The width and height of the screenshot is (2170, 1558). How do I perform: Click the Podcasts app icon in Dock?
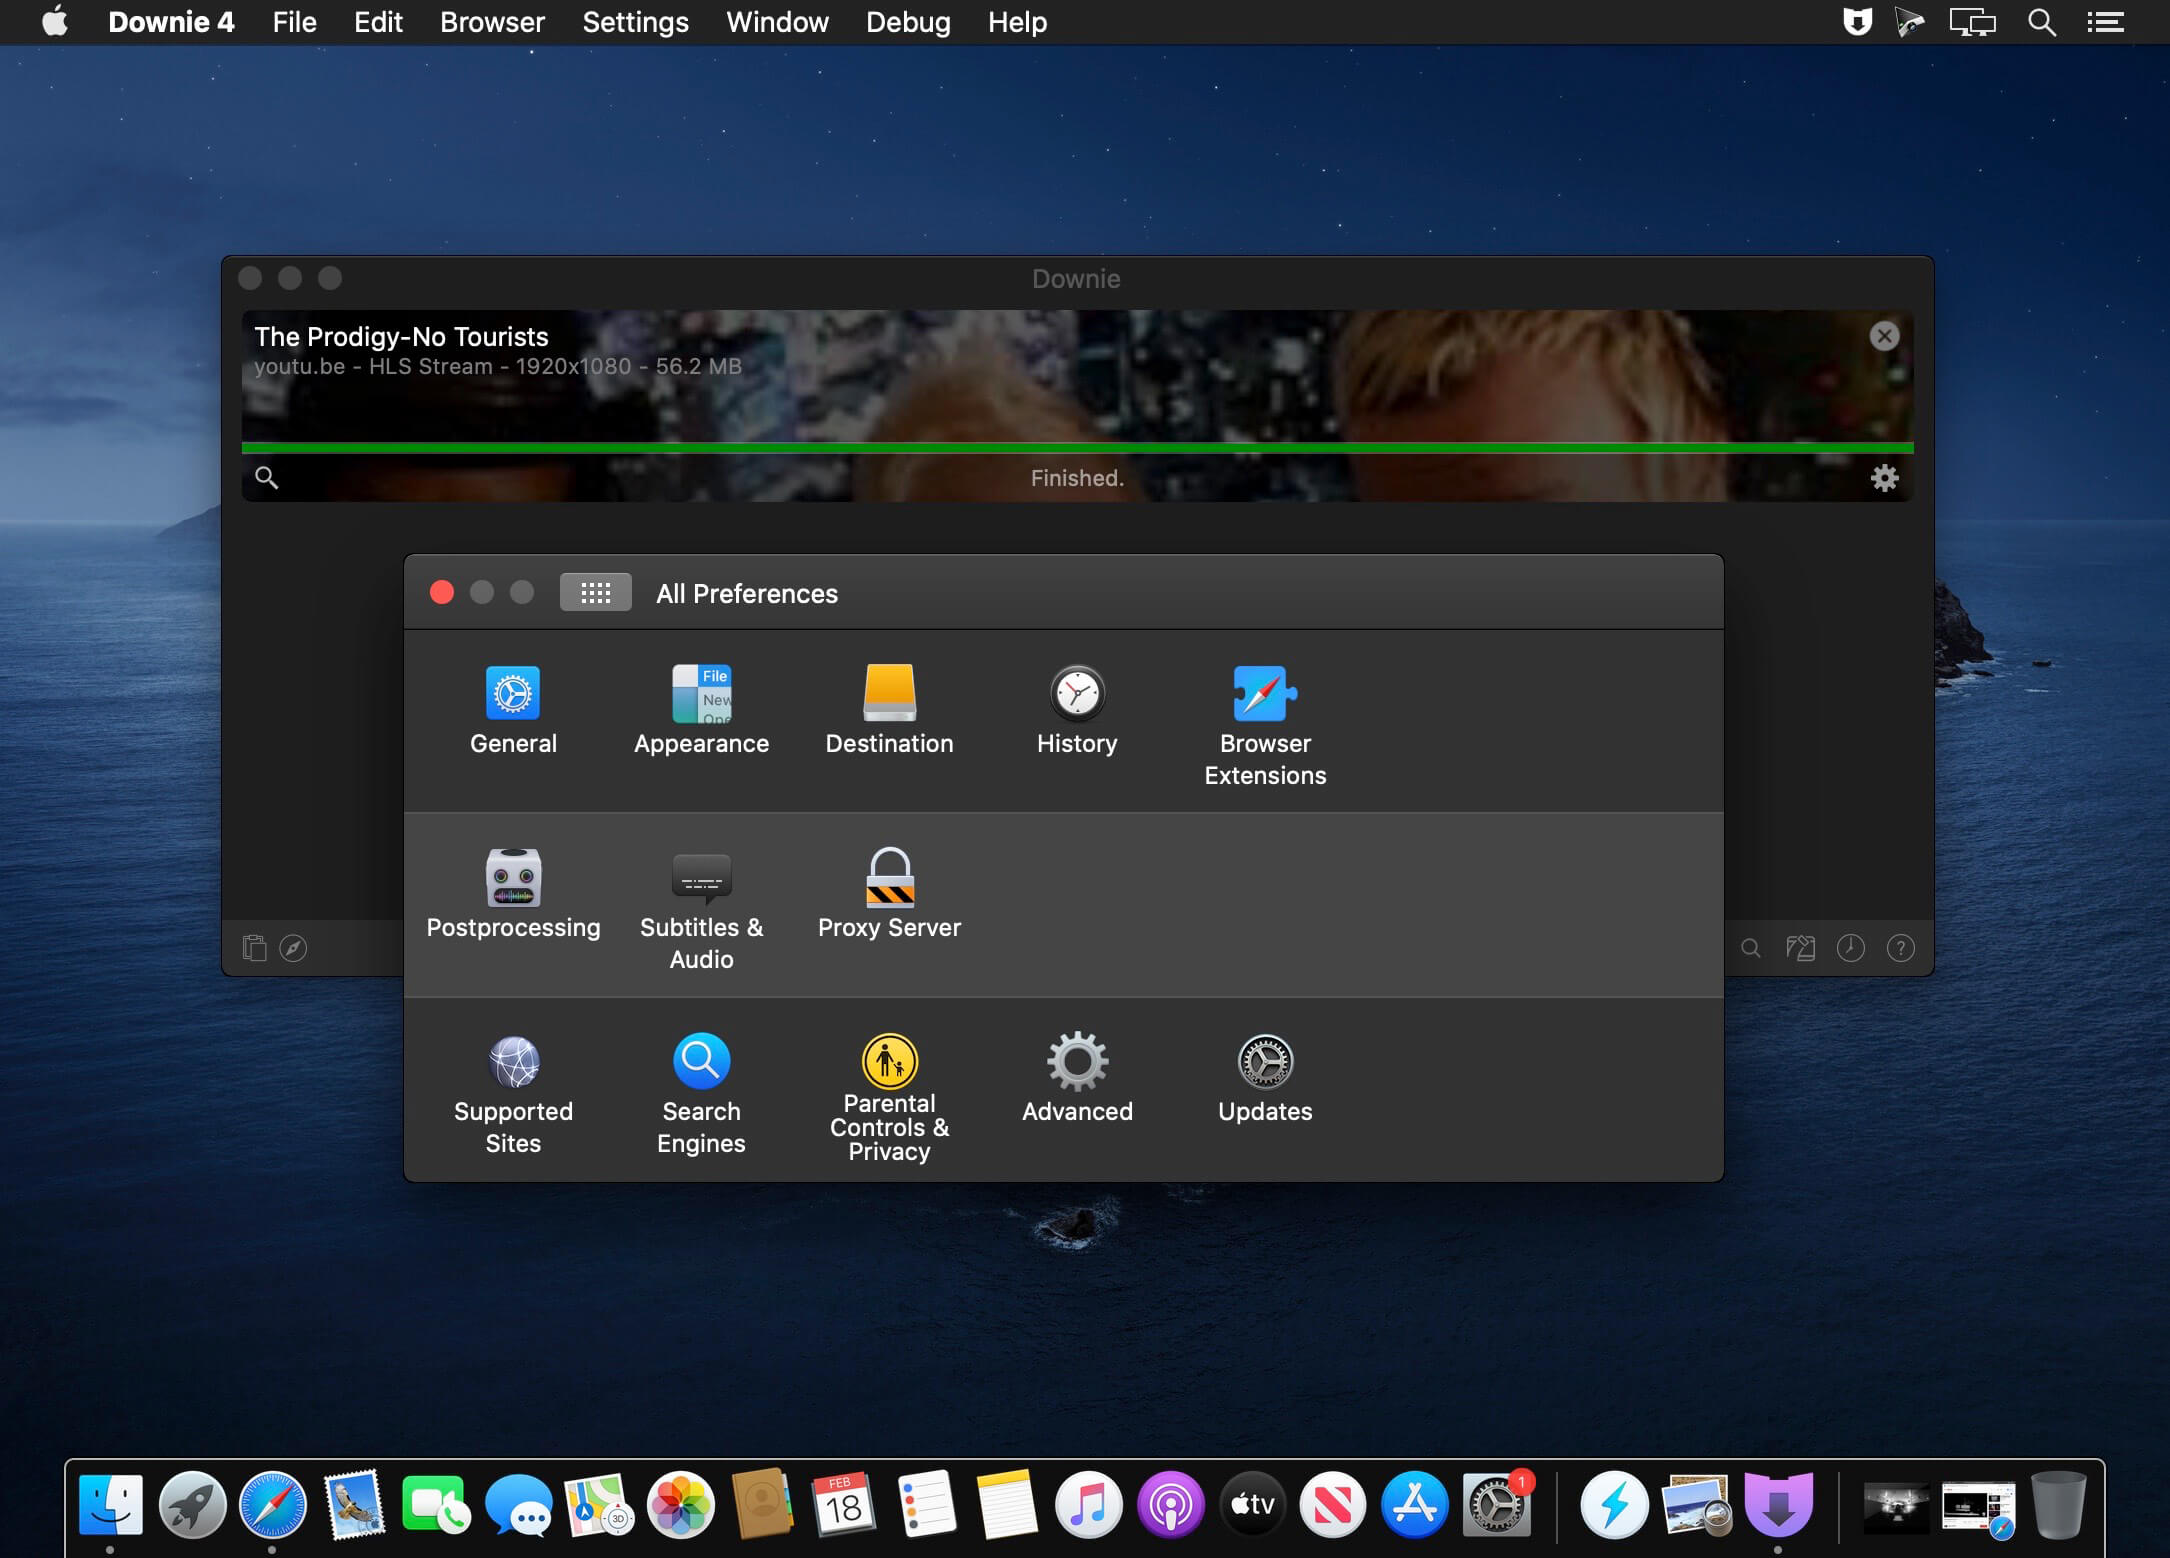pyautogui.click(x=1171, y=1502)
